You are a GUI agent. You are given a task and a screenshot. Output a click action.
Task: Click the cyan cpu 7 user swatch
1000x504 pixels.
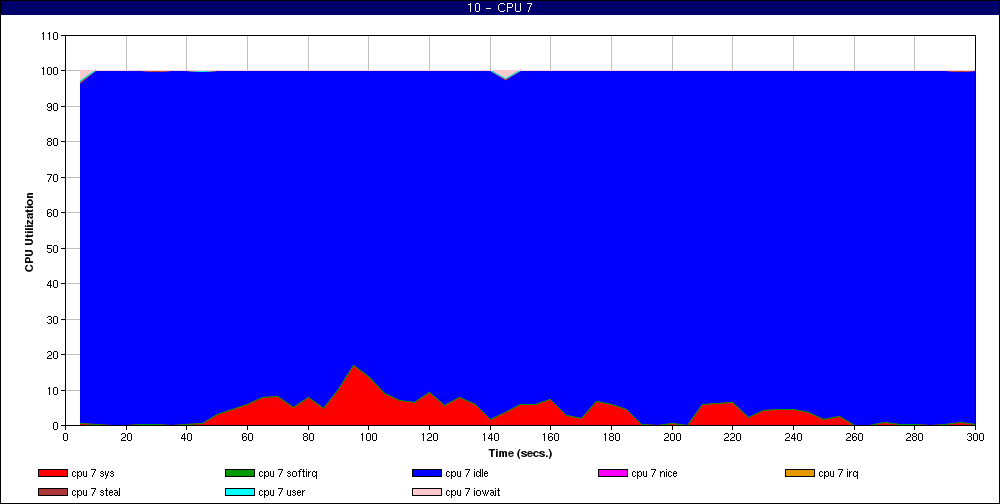(239, 493)
